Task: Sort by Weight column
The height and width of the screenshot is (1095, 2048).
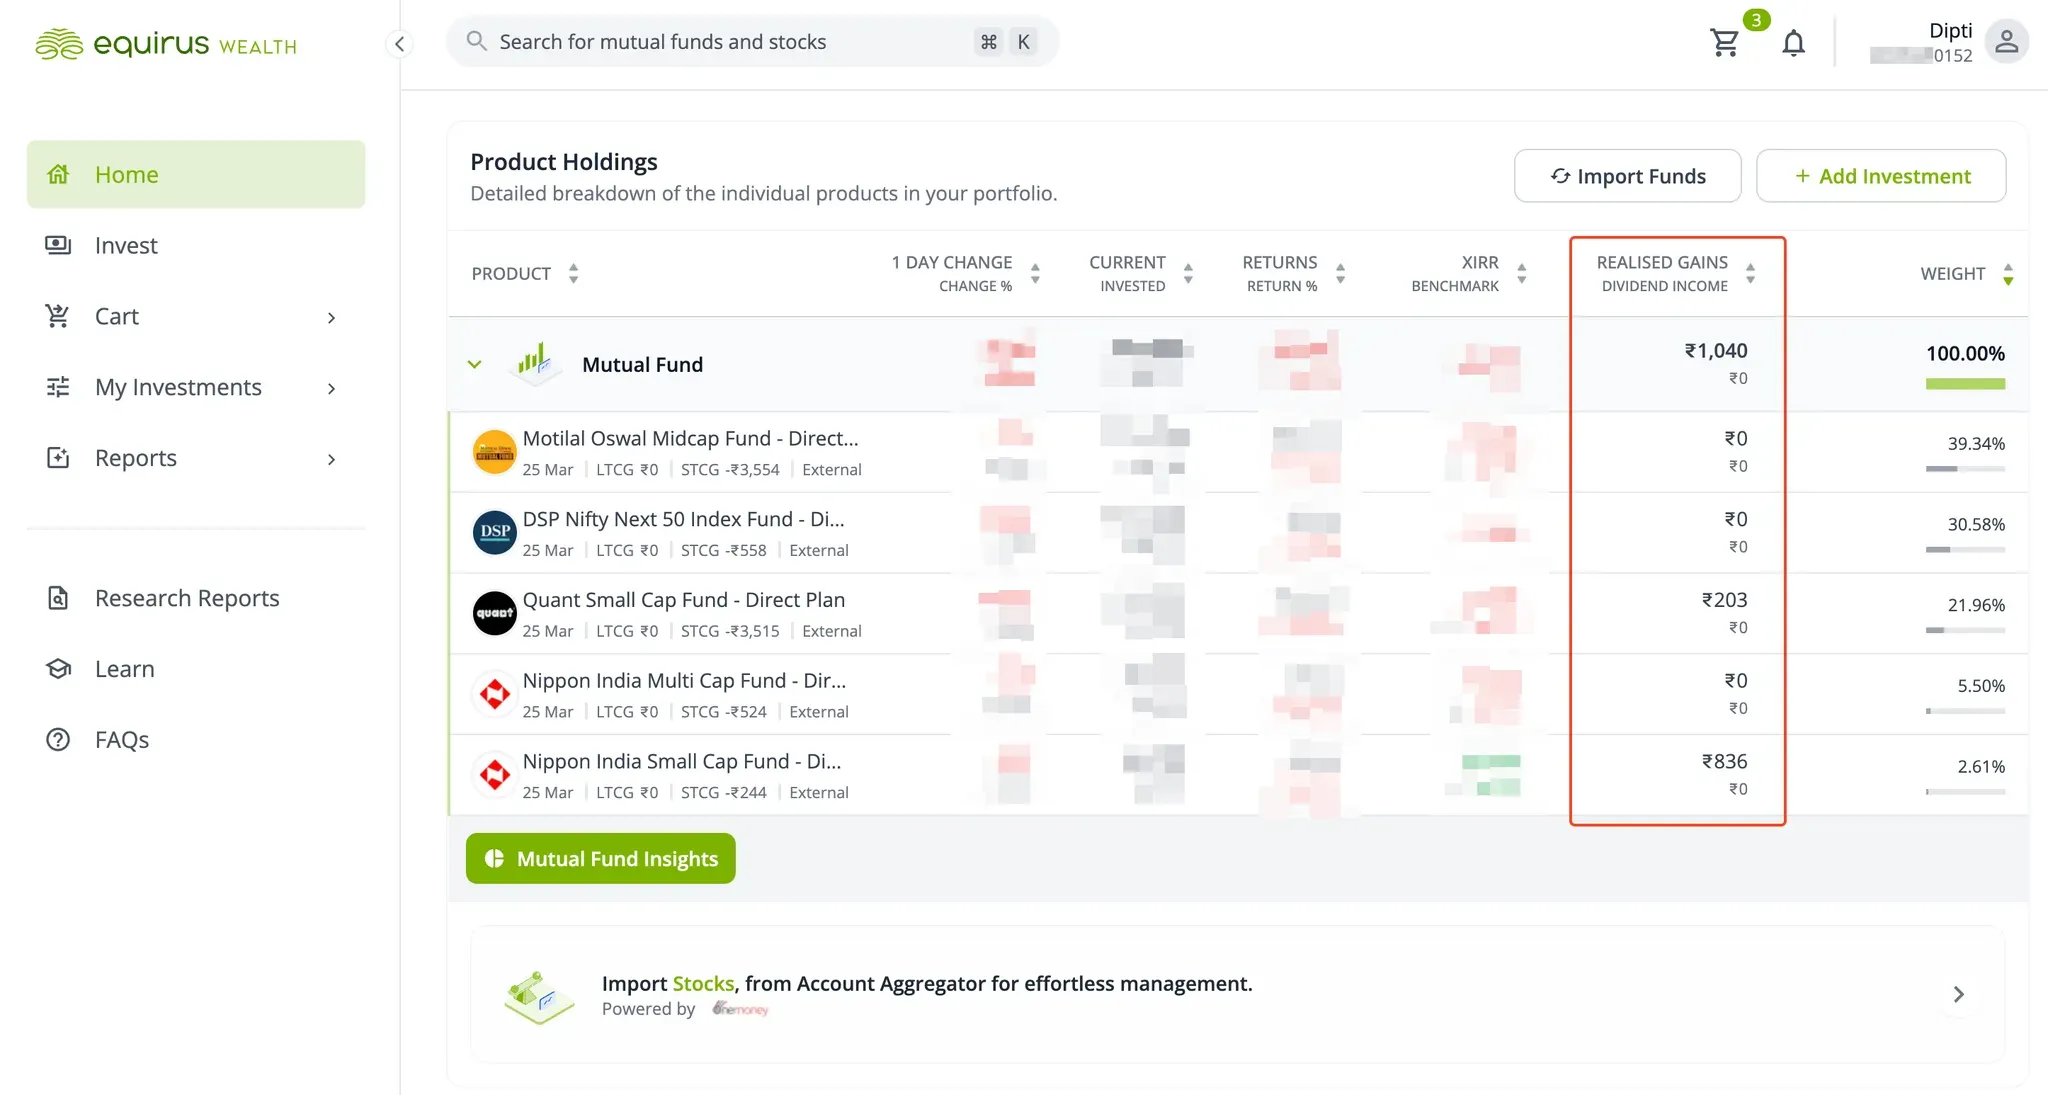Action: point(2008,273)
